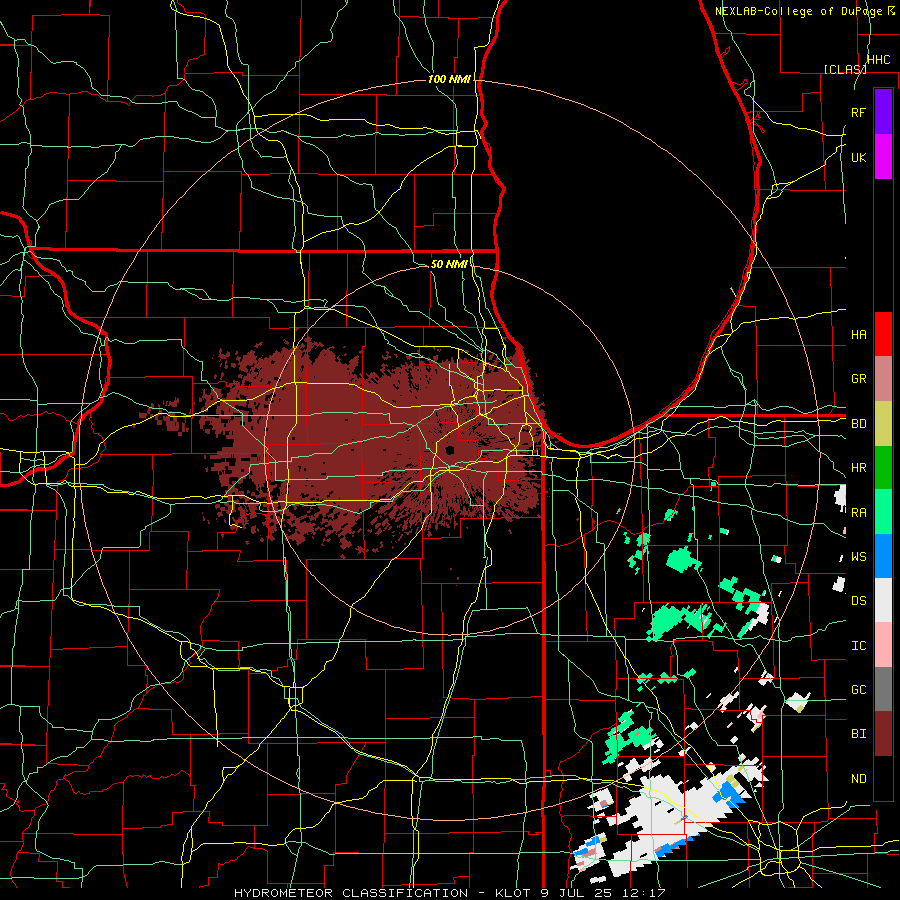Click the blue WS legend color swatch
900x900 pixels.
click(883, 556)
